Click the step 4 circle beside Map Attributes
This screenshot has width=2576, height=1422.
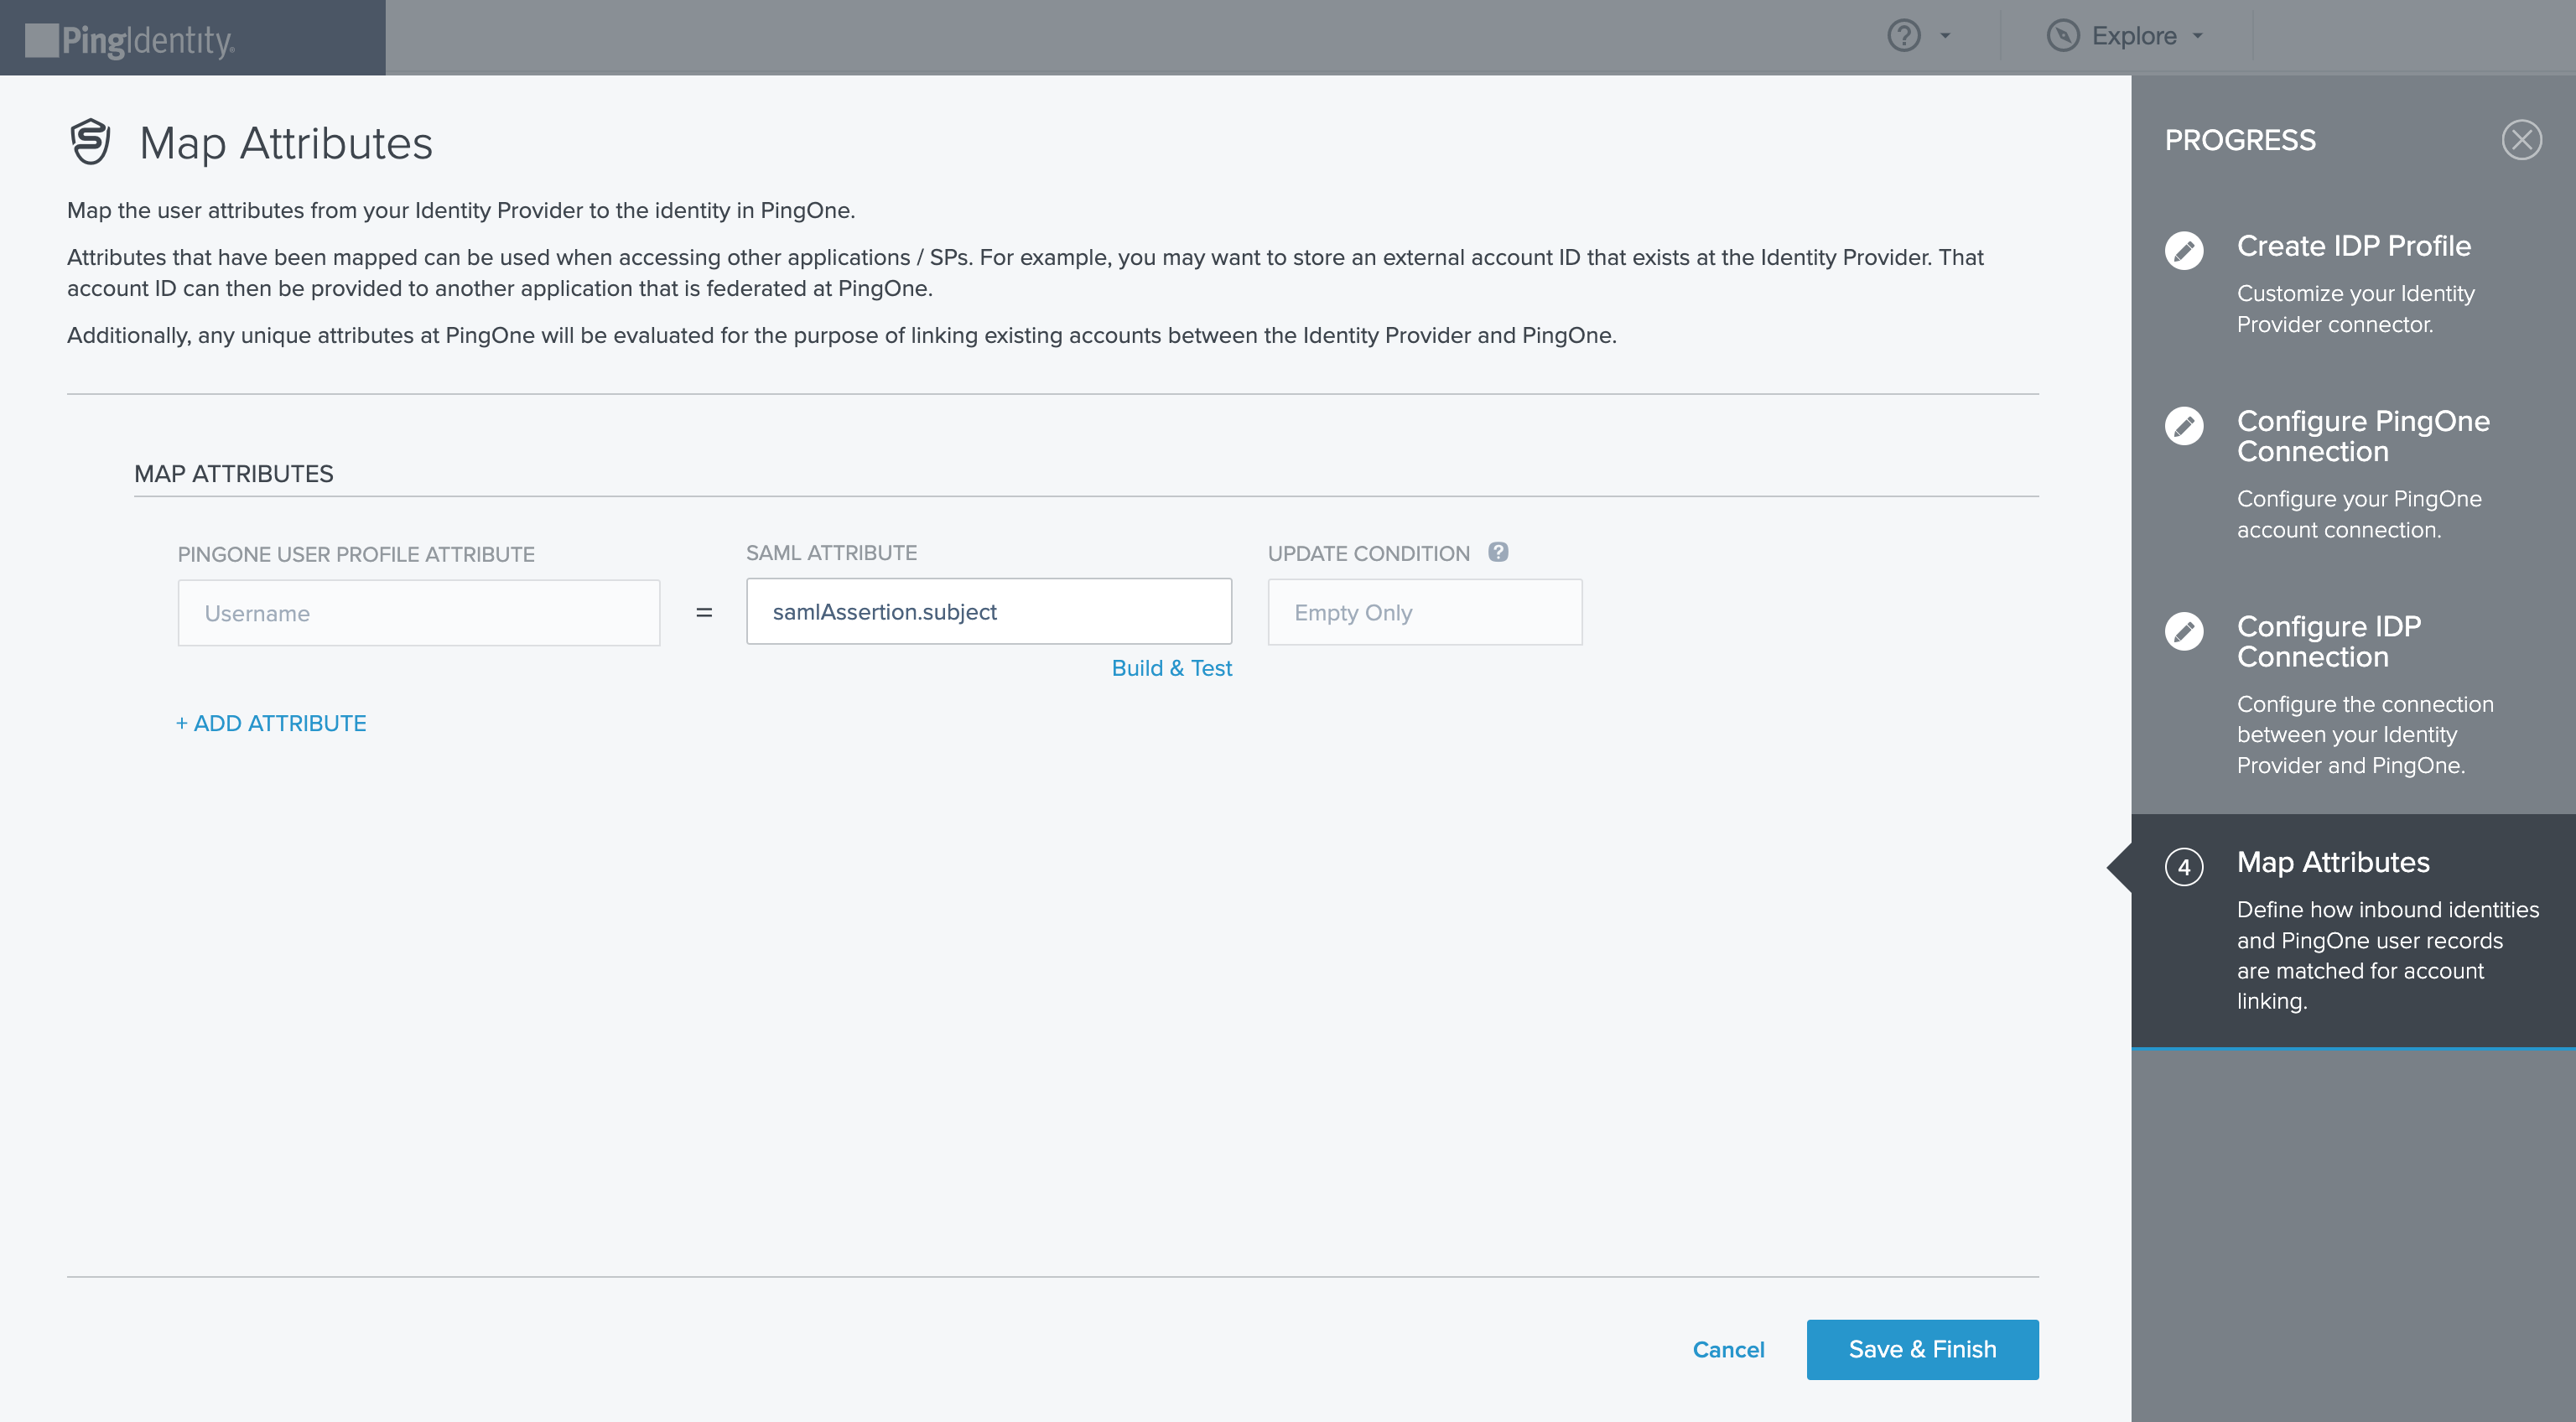[x=2185, y=867]
